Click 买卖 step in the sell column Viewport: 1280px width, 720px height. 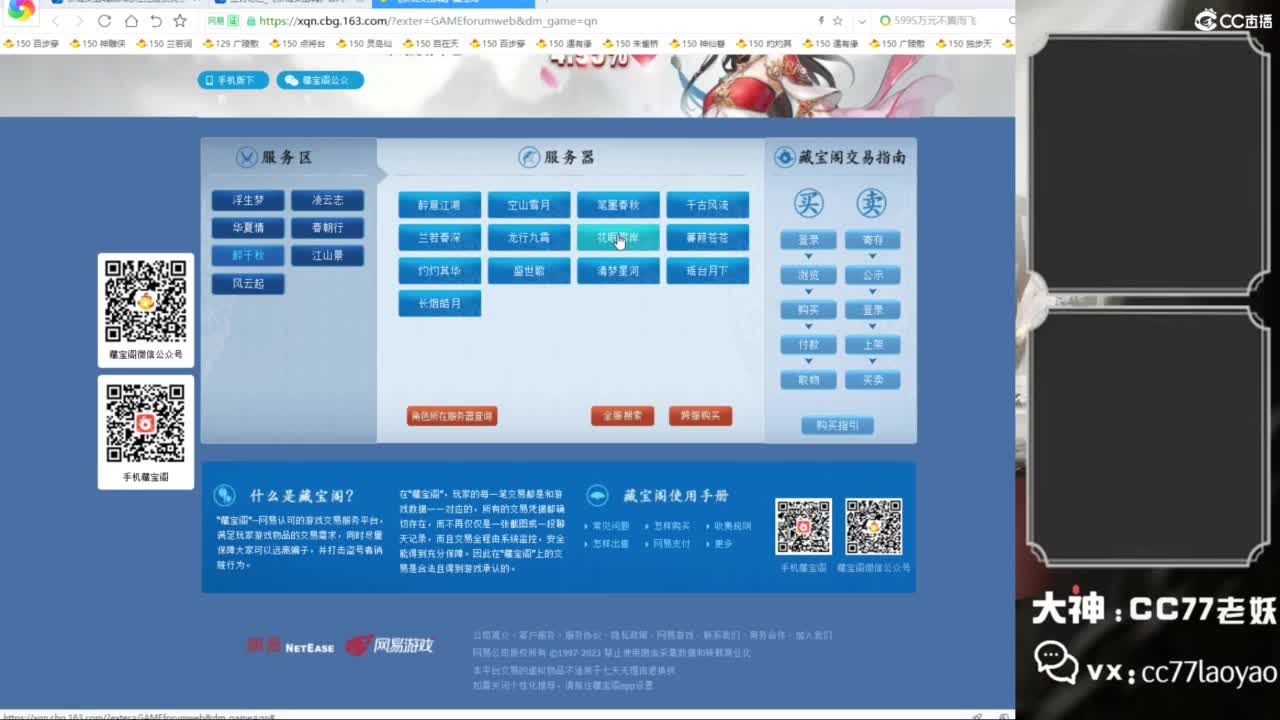coord(873,380)
